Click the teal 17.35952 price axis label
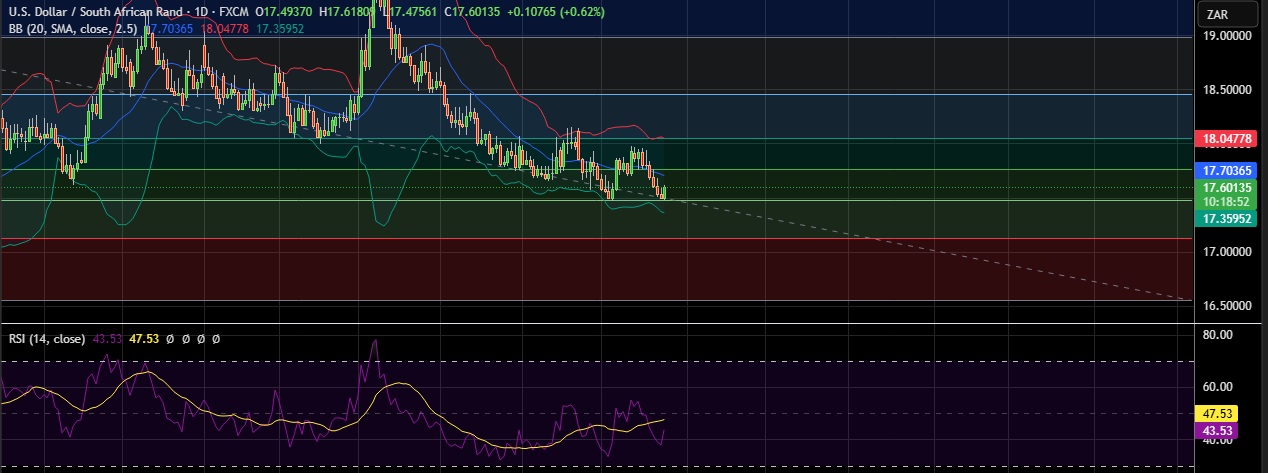The image size is (1268, 473). 1228,218
